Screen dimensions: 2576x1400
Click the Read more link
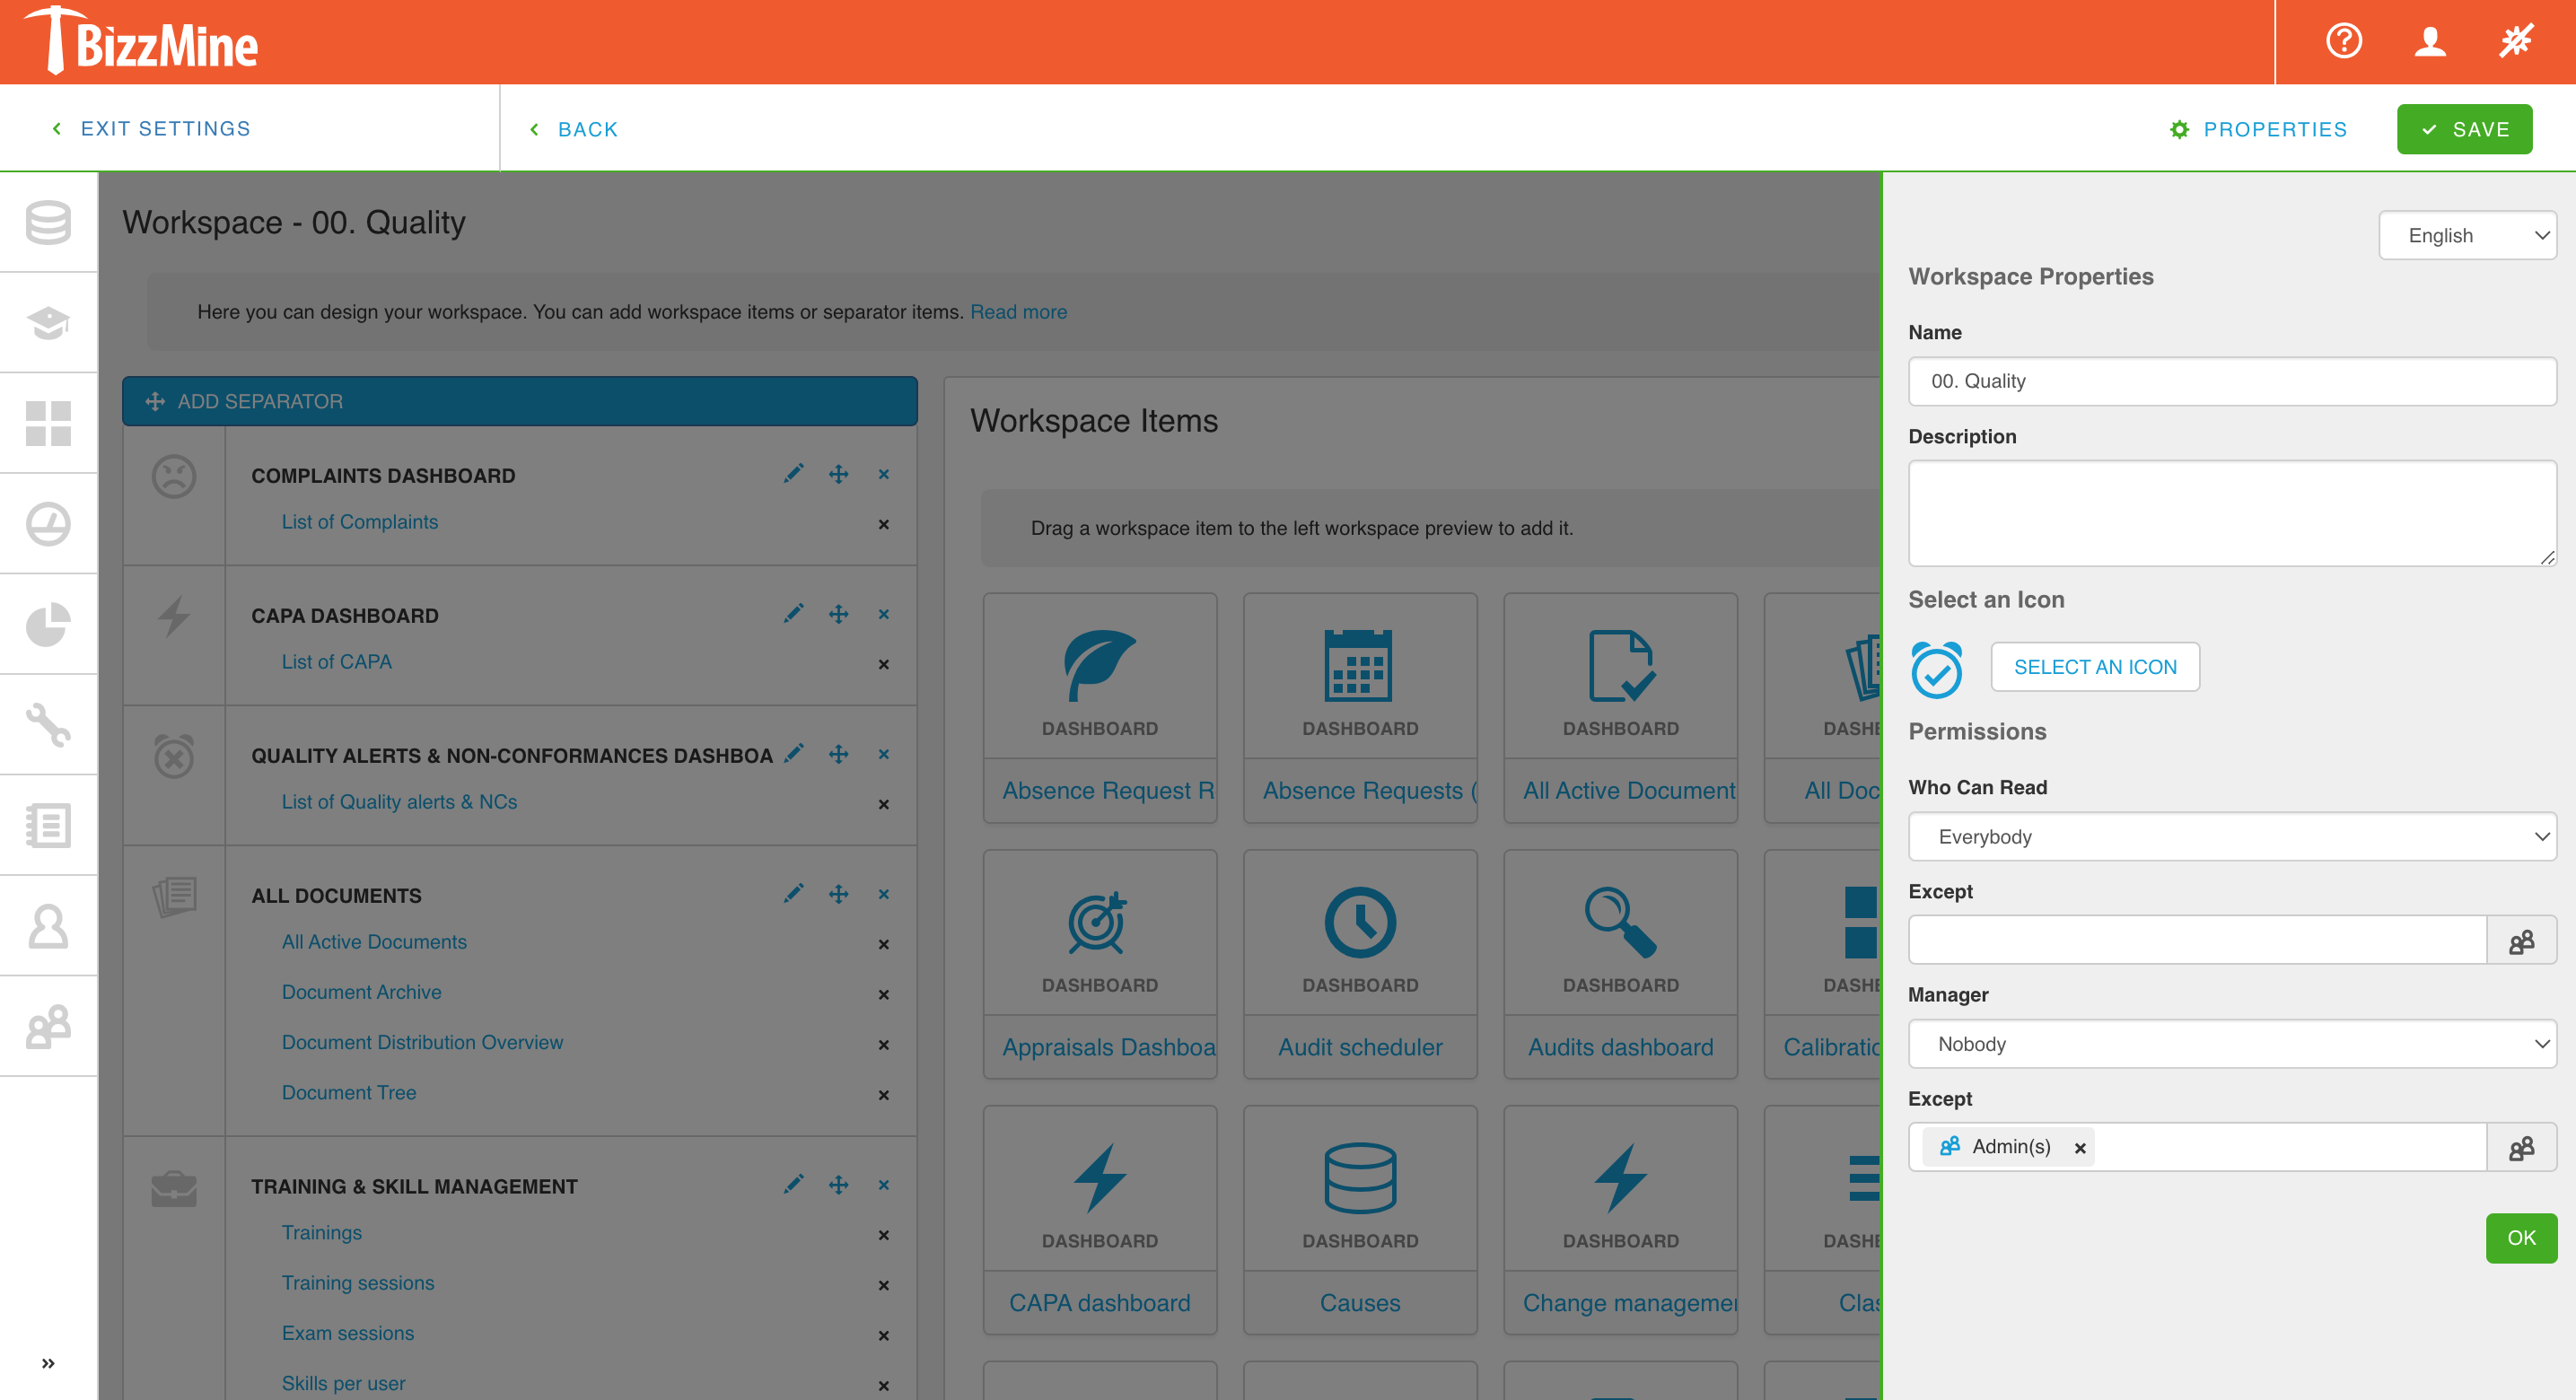(1018, 311)
